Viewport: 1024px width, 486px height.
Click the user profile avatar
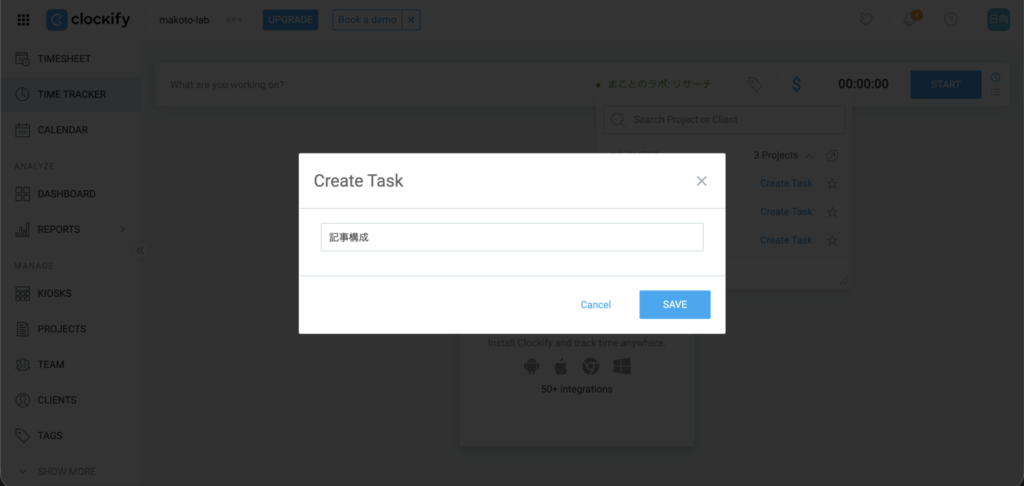click(997, 20)
